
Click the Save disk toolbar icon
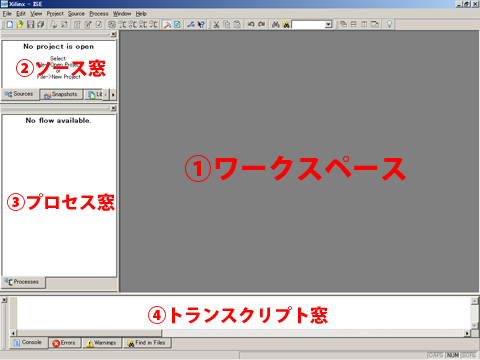click(x=30, y=24)
